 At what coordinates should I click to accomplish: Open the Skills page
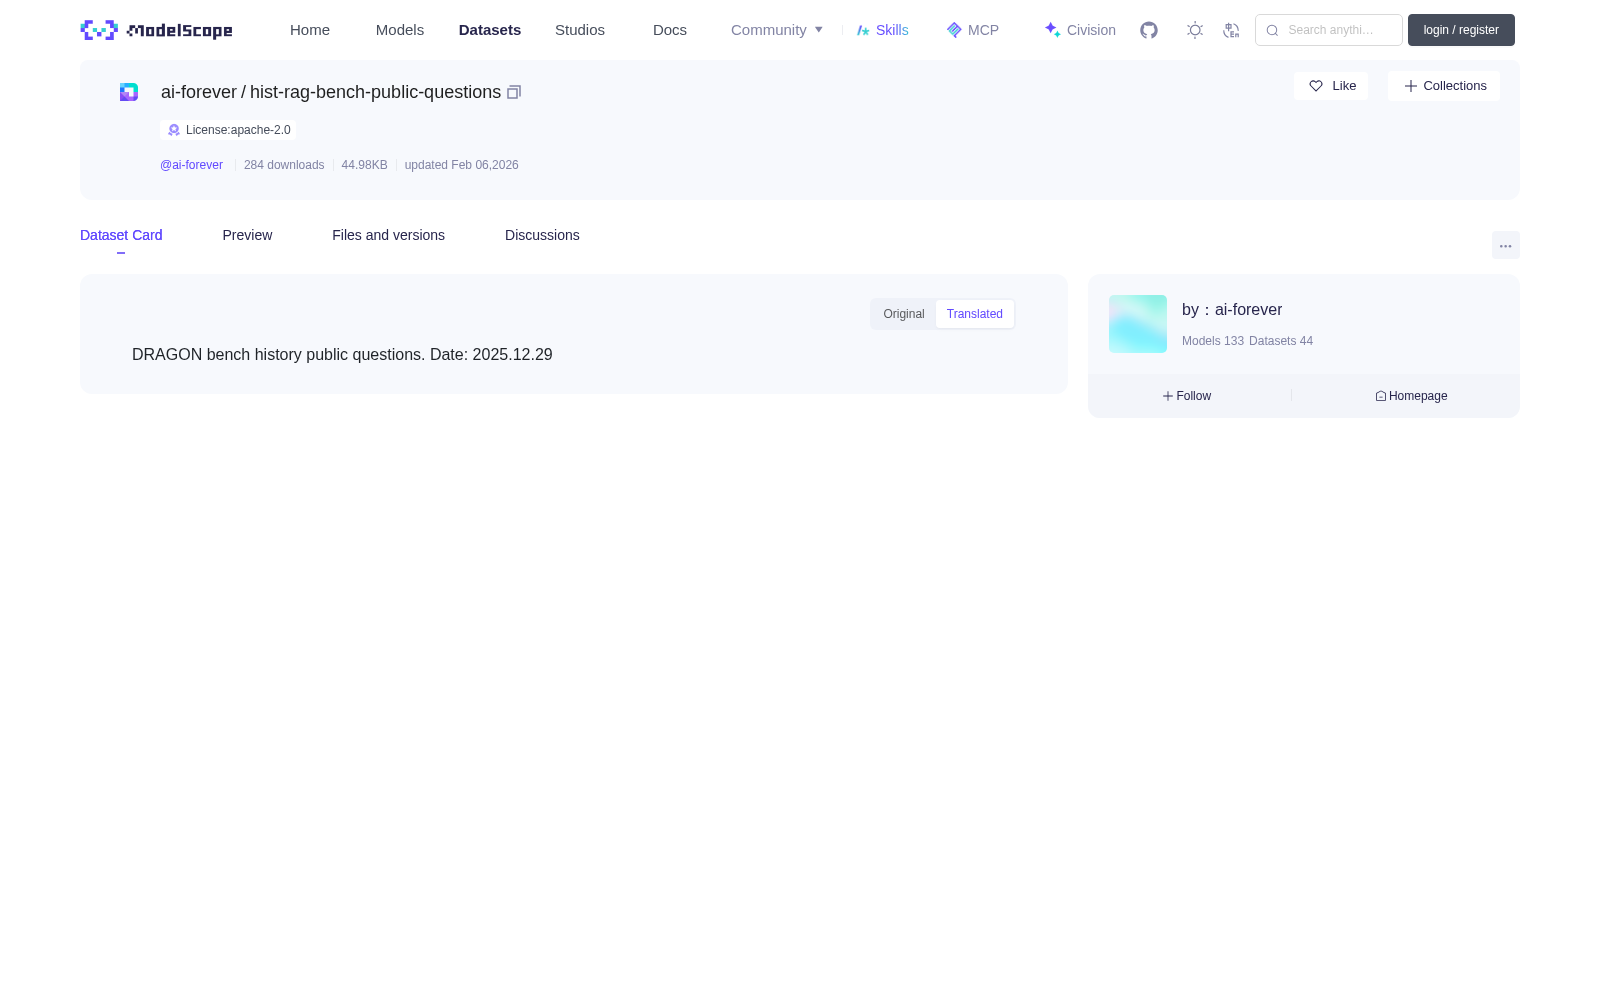pyautogui.click(x=883, y=30)
